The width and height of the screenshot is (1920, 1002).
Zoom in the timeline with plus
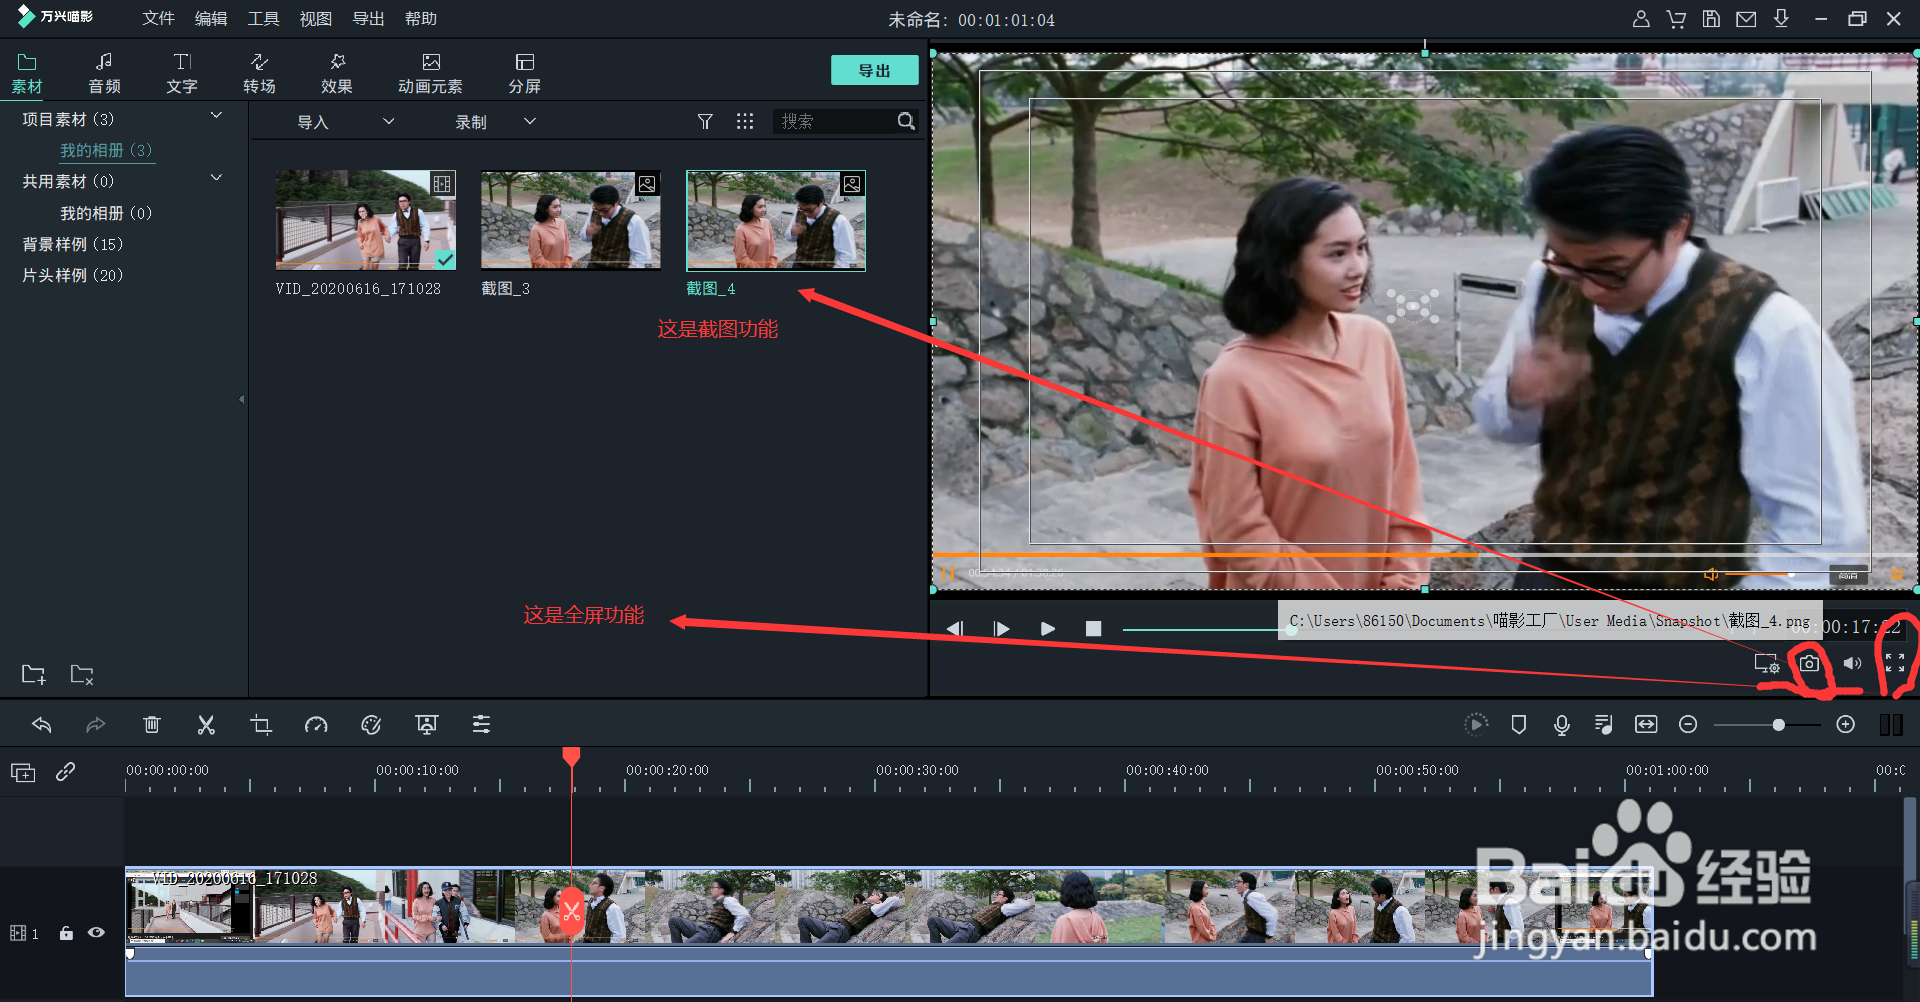[1846, 724]
